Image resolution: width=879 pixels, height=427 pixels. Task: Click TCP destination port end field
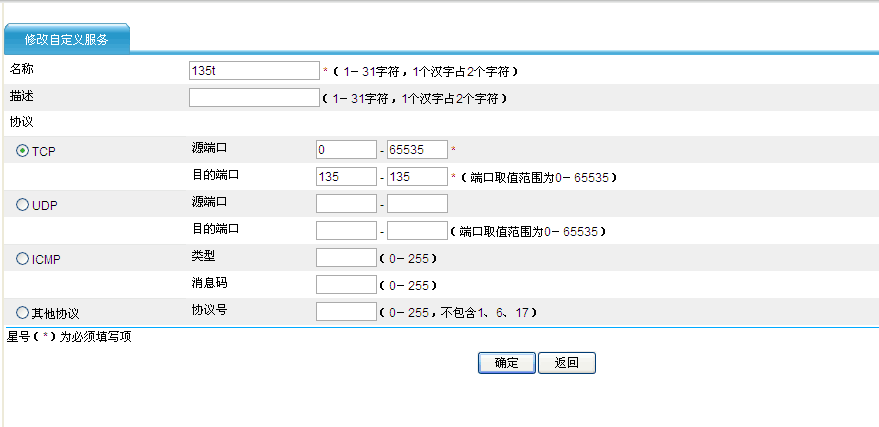(x=417, y=177)
